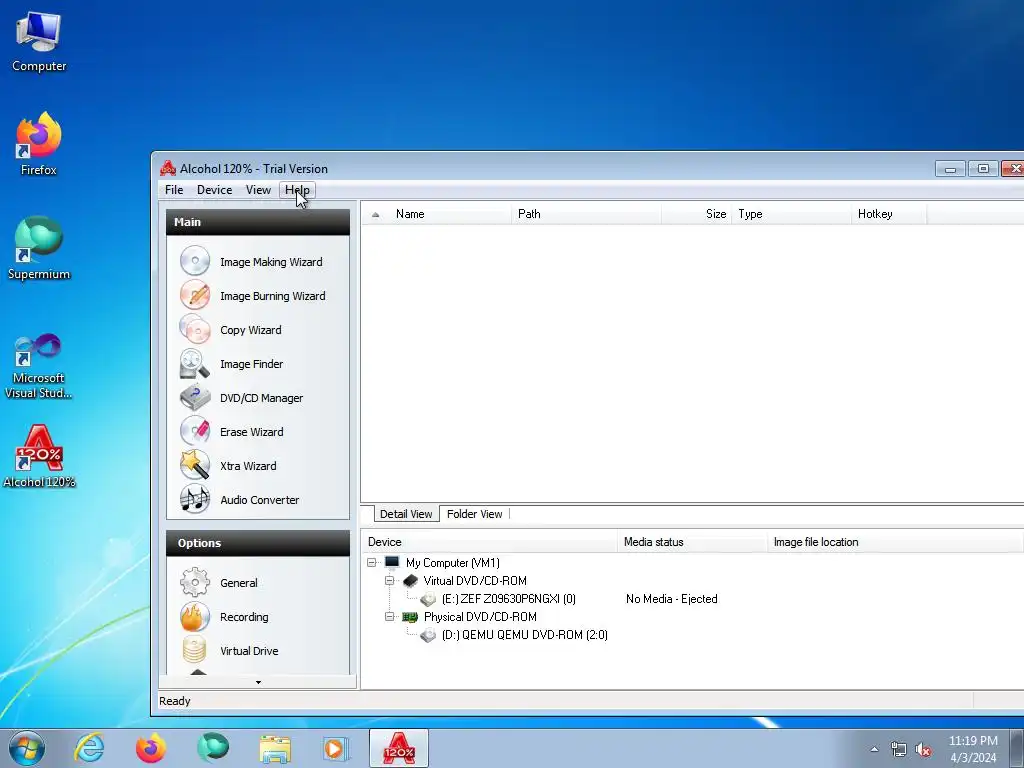1024x768 pixels.
Task: Show hidden tray icons arrow
Action: 874,749
